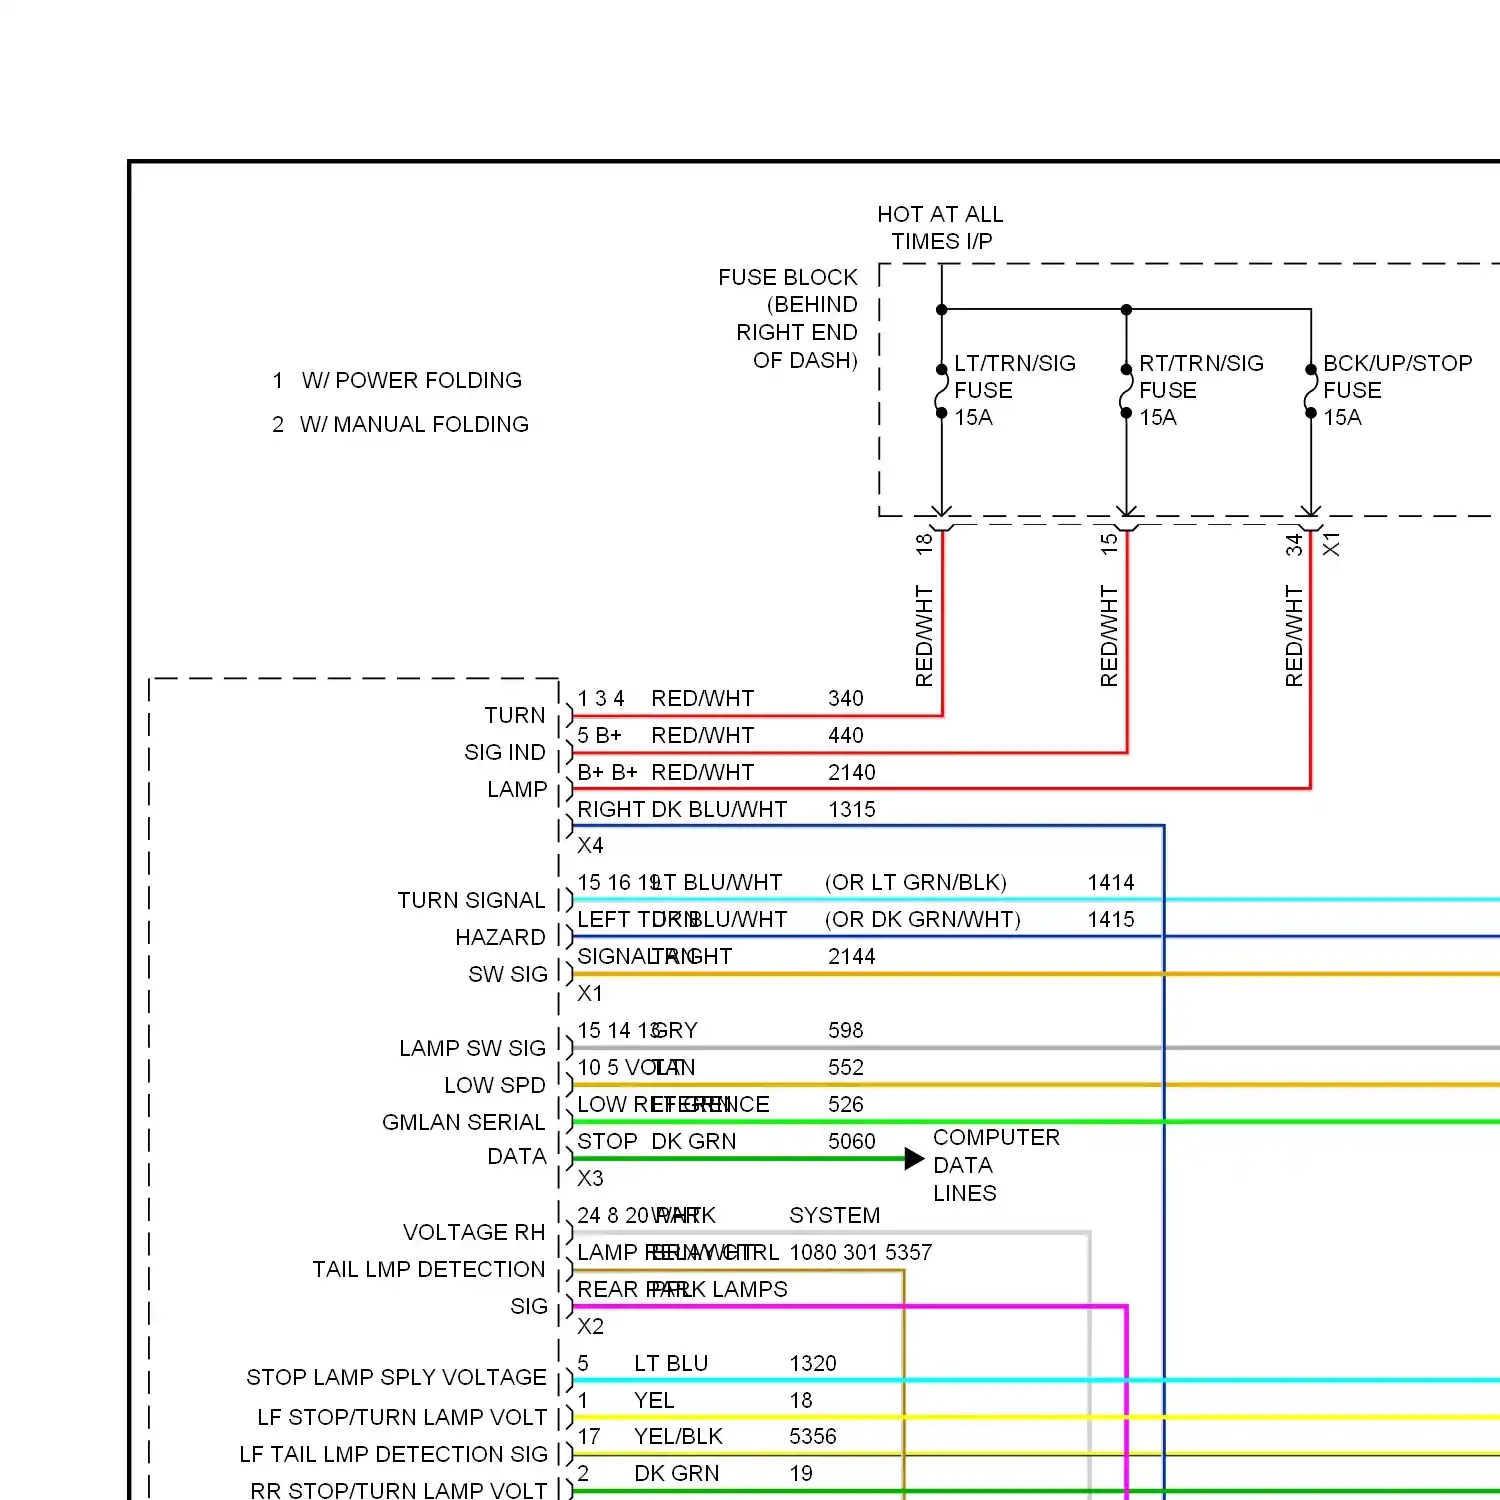The height and width of the screenshot is (1500, 1500).
Task: Click LT BLU wire label 1320
Action: [x=813, y=1363]
